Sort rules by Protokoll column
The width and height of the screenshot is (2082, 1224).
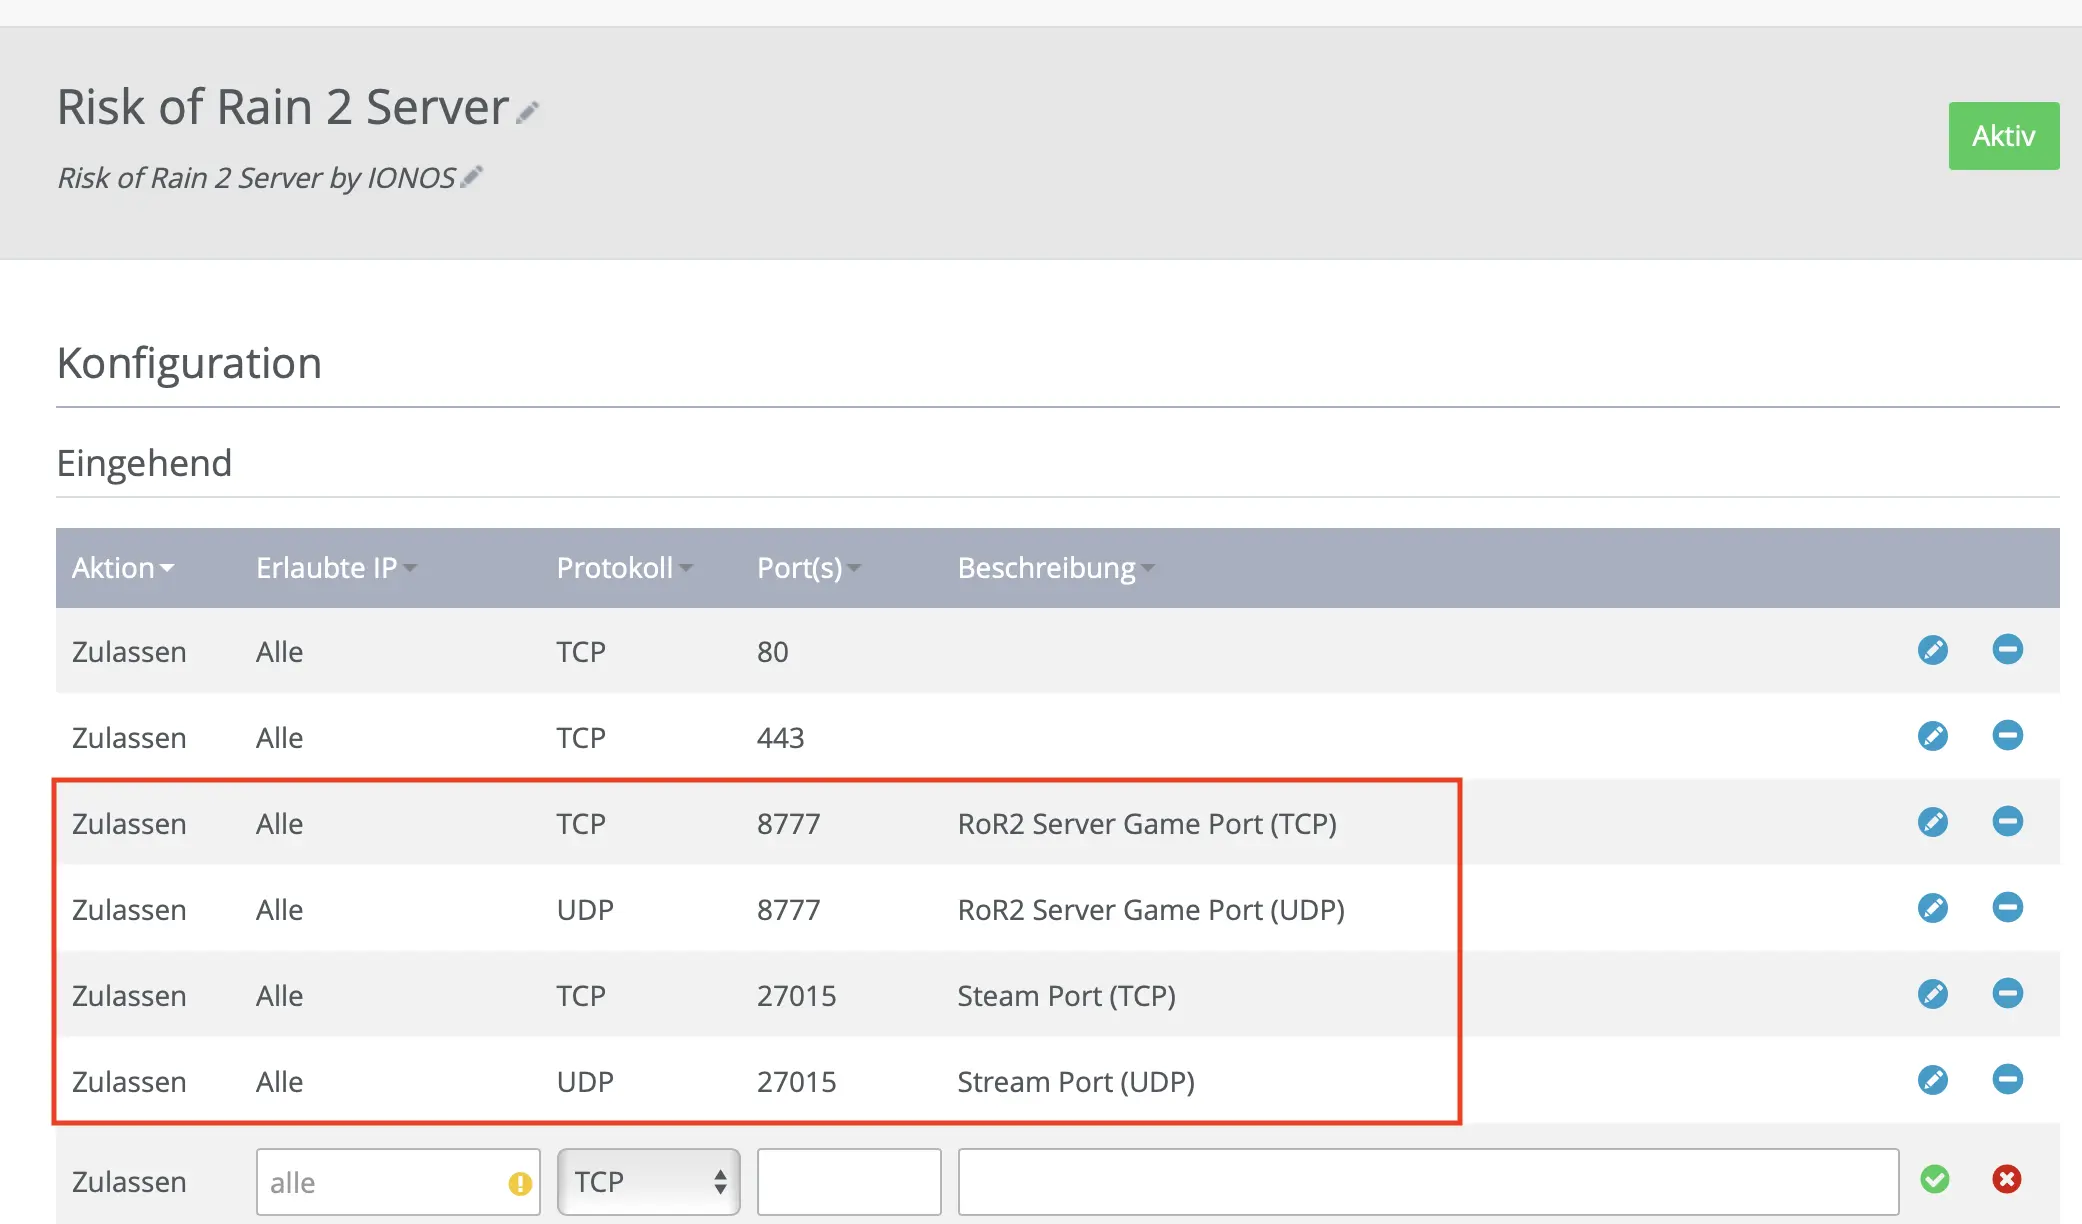[x=624, y=568]
